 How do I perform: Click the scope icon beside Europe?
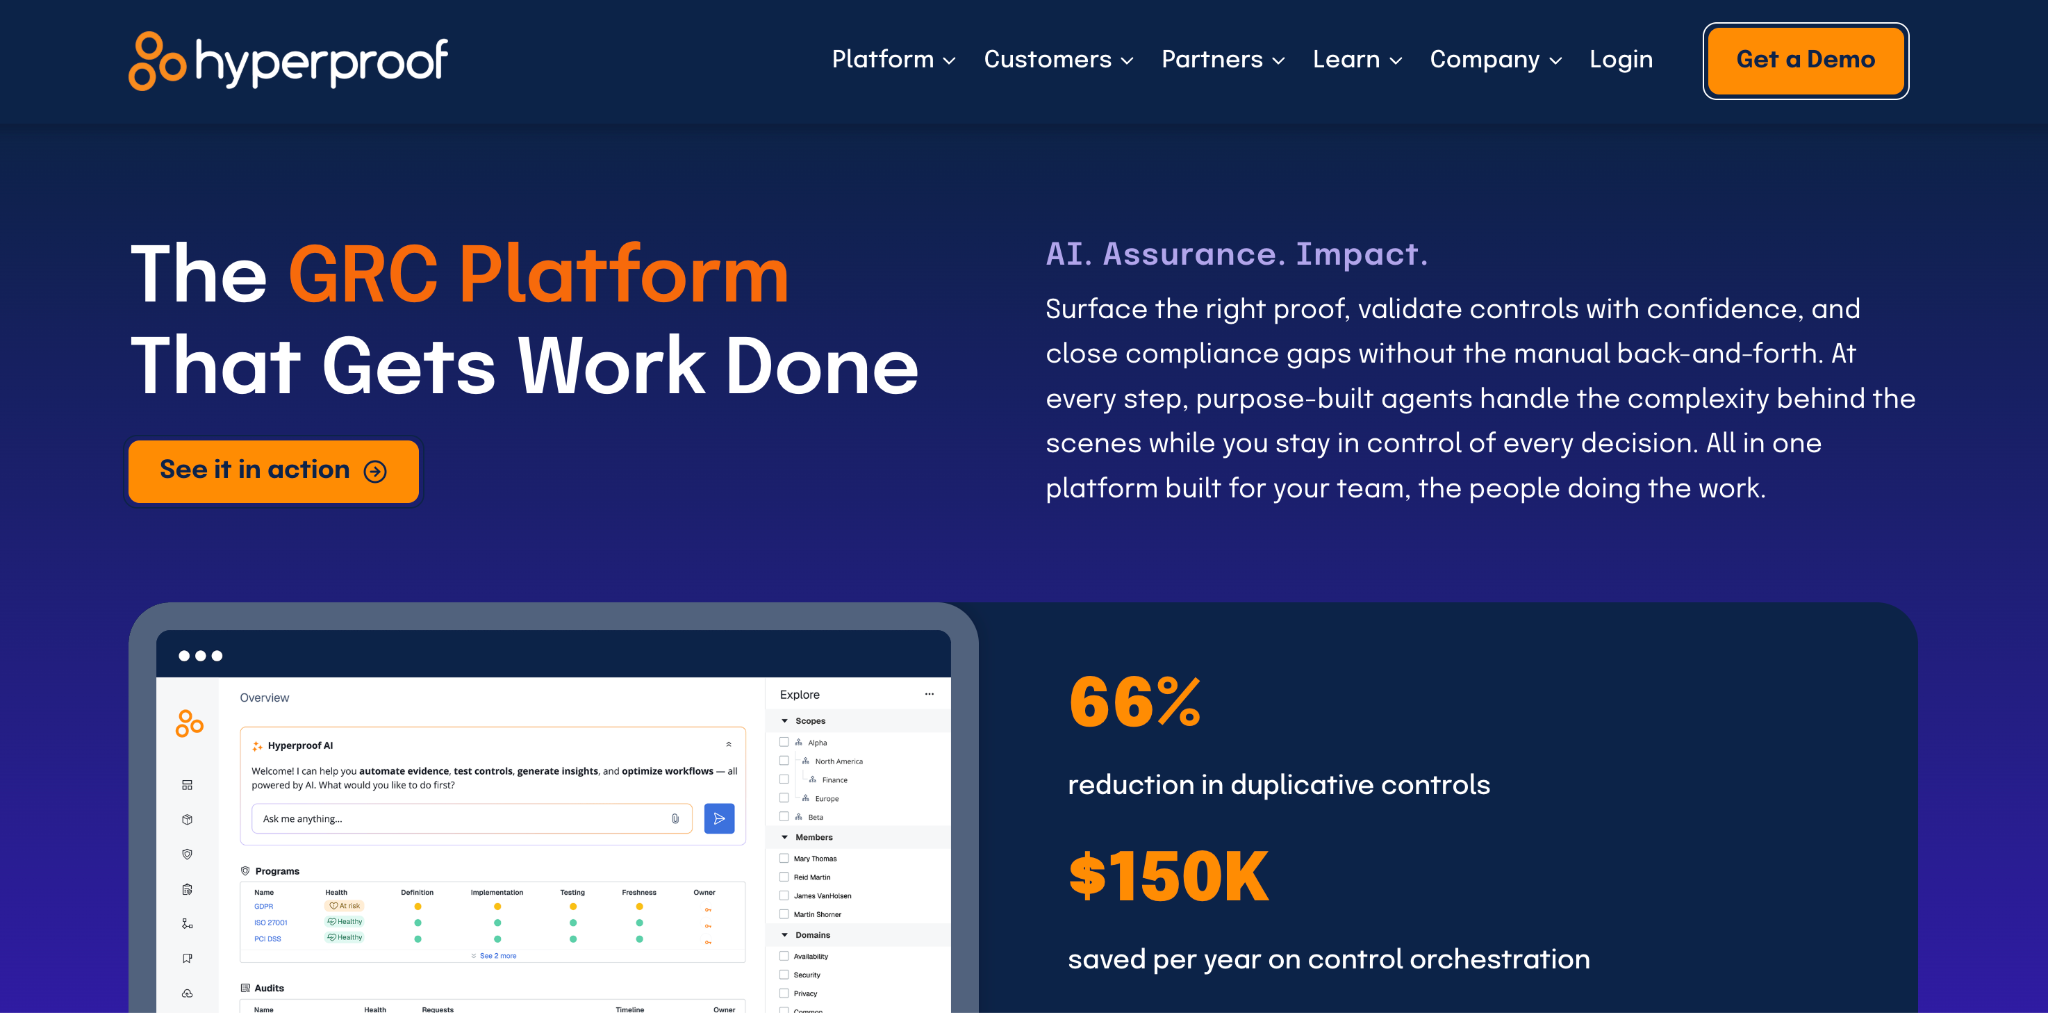pos(806,798)
